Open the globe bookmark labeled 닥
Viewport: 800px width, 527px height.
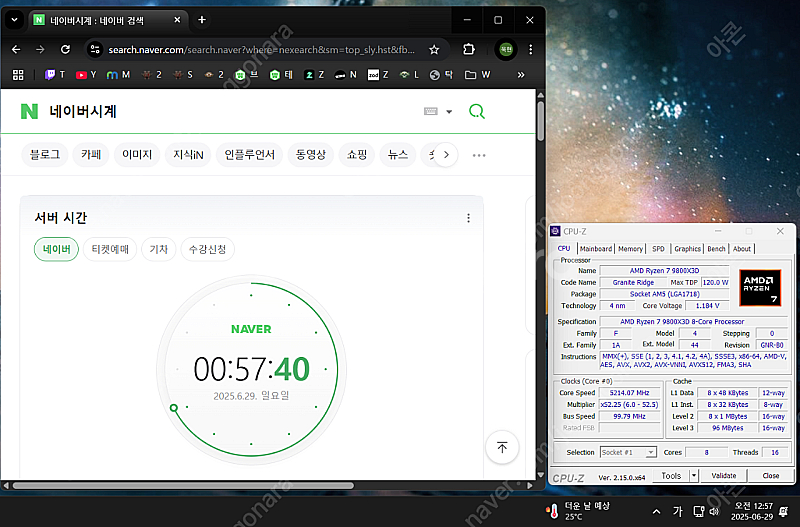(x=441, y=75)
